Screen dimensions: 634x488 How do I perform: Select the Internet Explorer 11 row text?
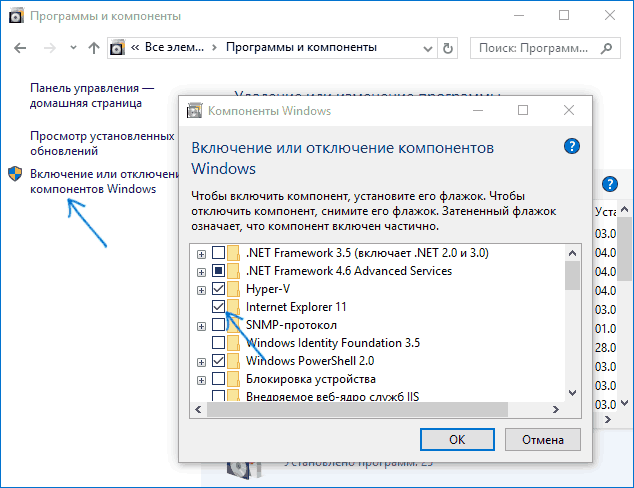(x=296, y=307)
